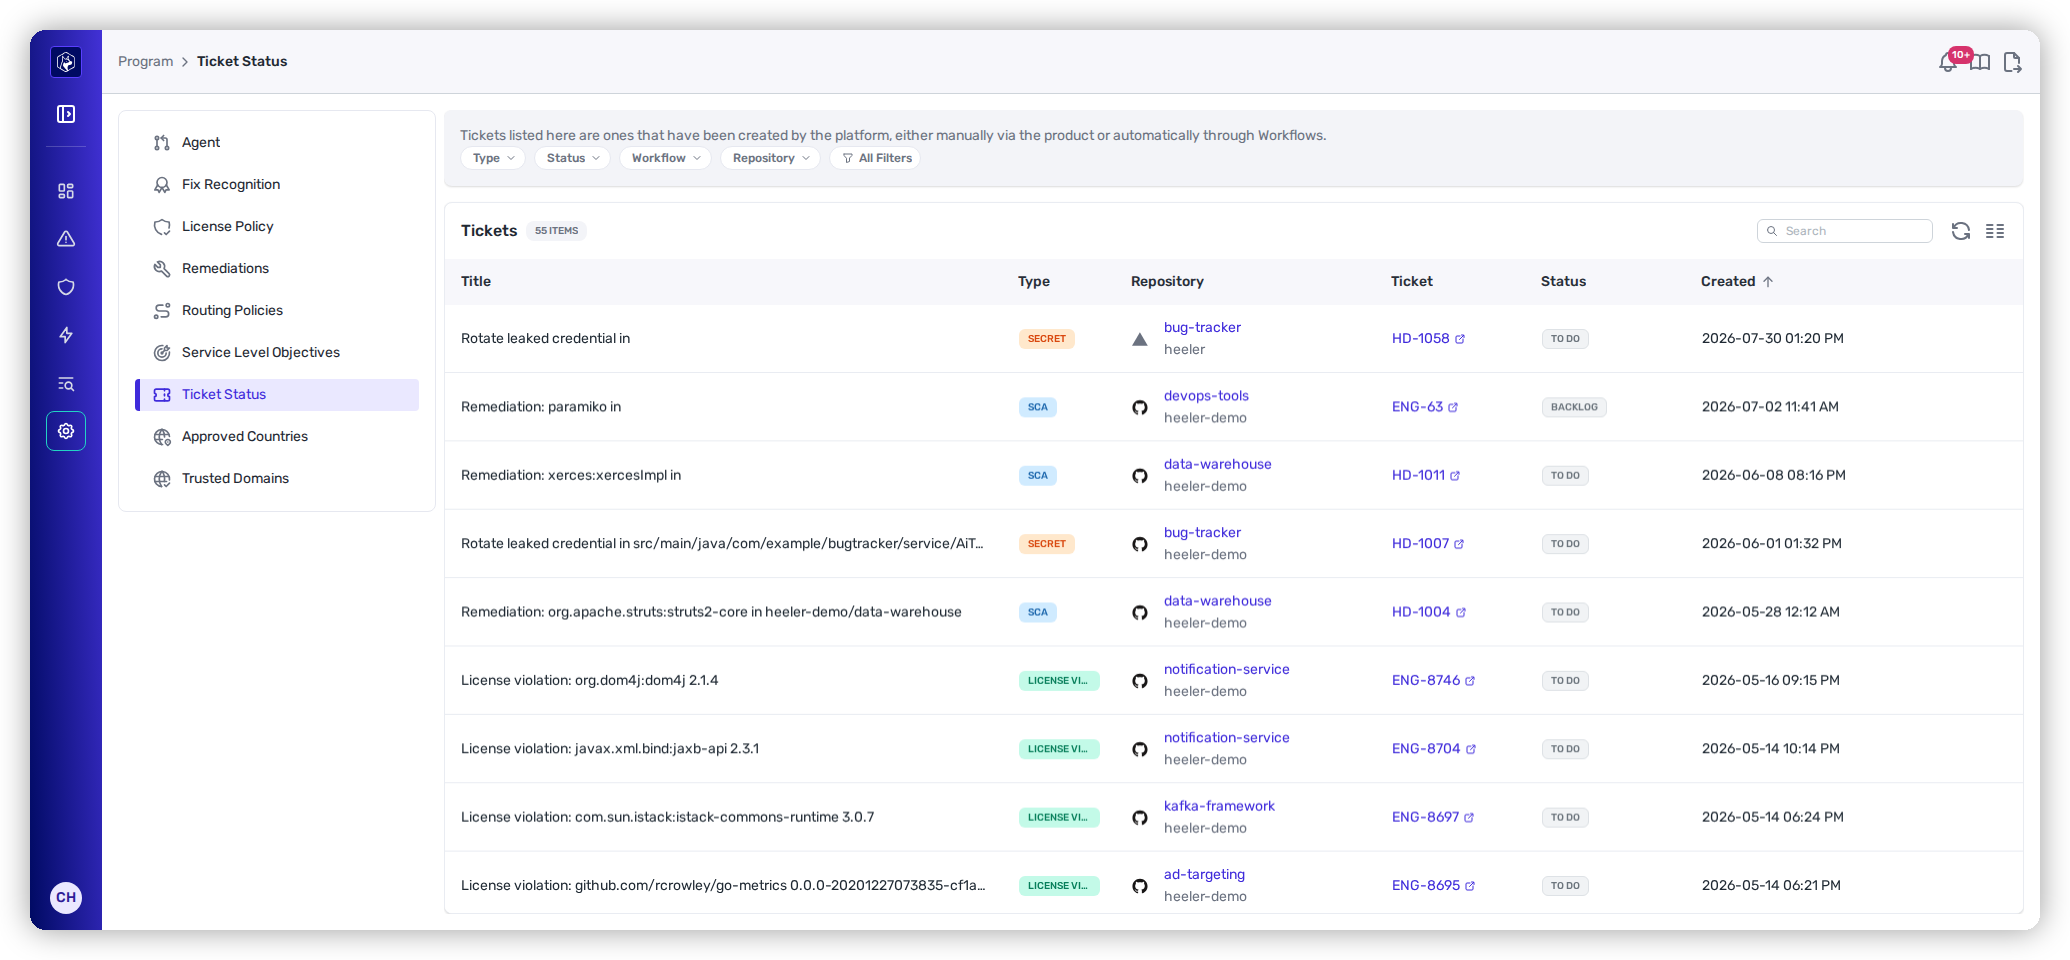Click GitHub icon in kafka-framework row
Screen dimensions: 2070x960
point(1140,817)
